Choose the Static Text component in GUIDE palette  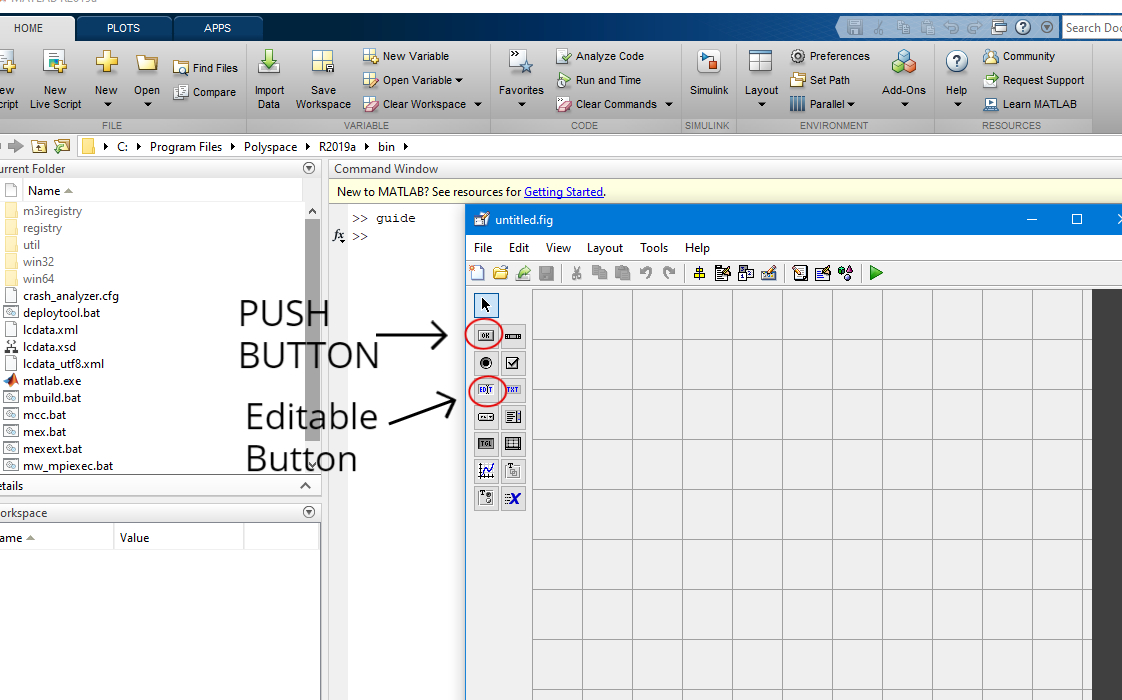pyautogui.click(x=513, y=390)
